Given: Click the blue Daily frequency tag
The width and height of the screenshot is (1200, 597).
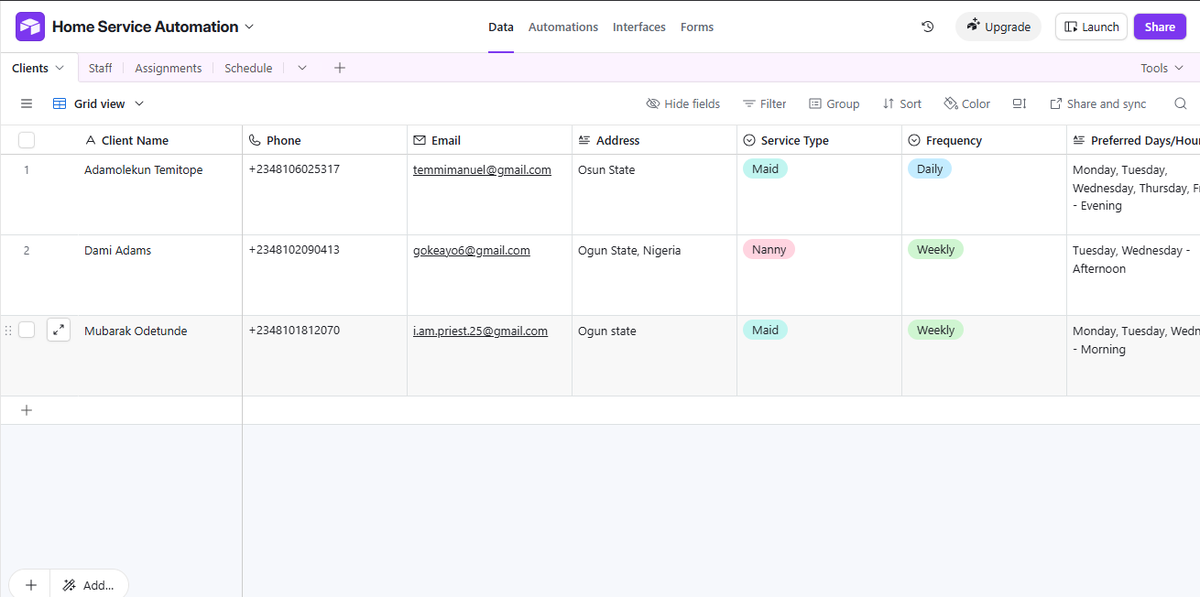Looking at the screenshot, I should [930, 169].
